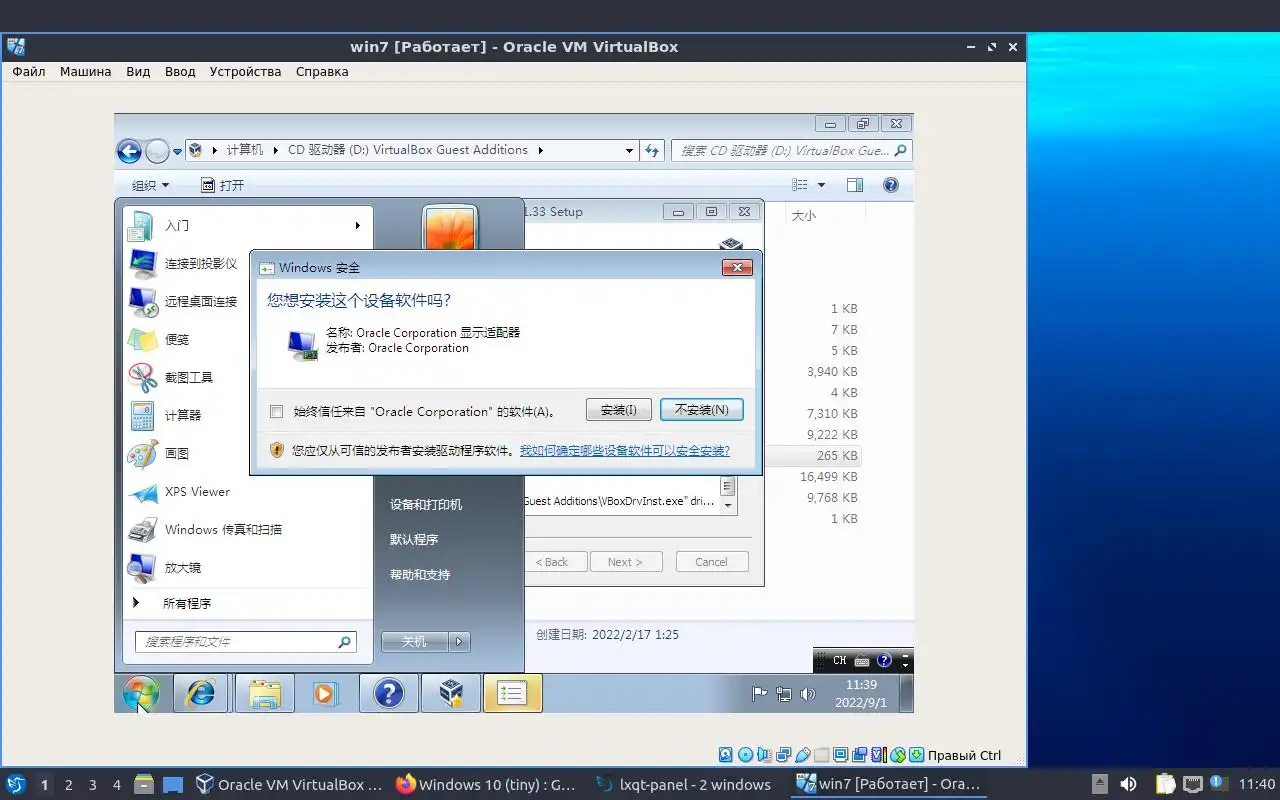This screenshot has height=800, width=1280.
Task: Click the host panel removable media eject icon
Action: [1099, 784]
